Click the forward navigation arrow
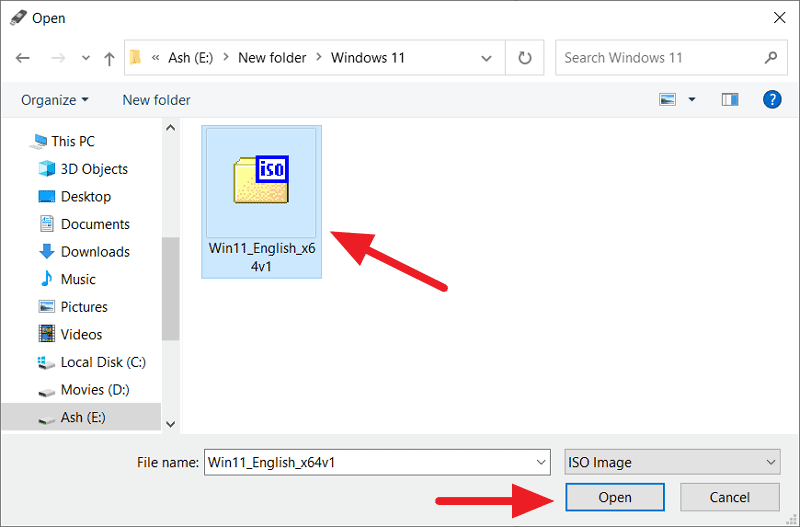Viewport: 800px width, 527px height. (x=58, y=58)
